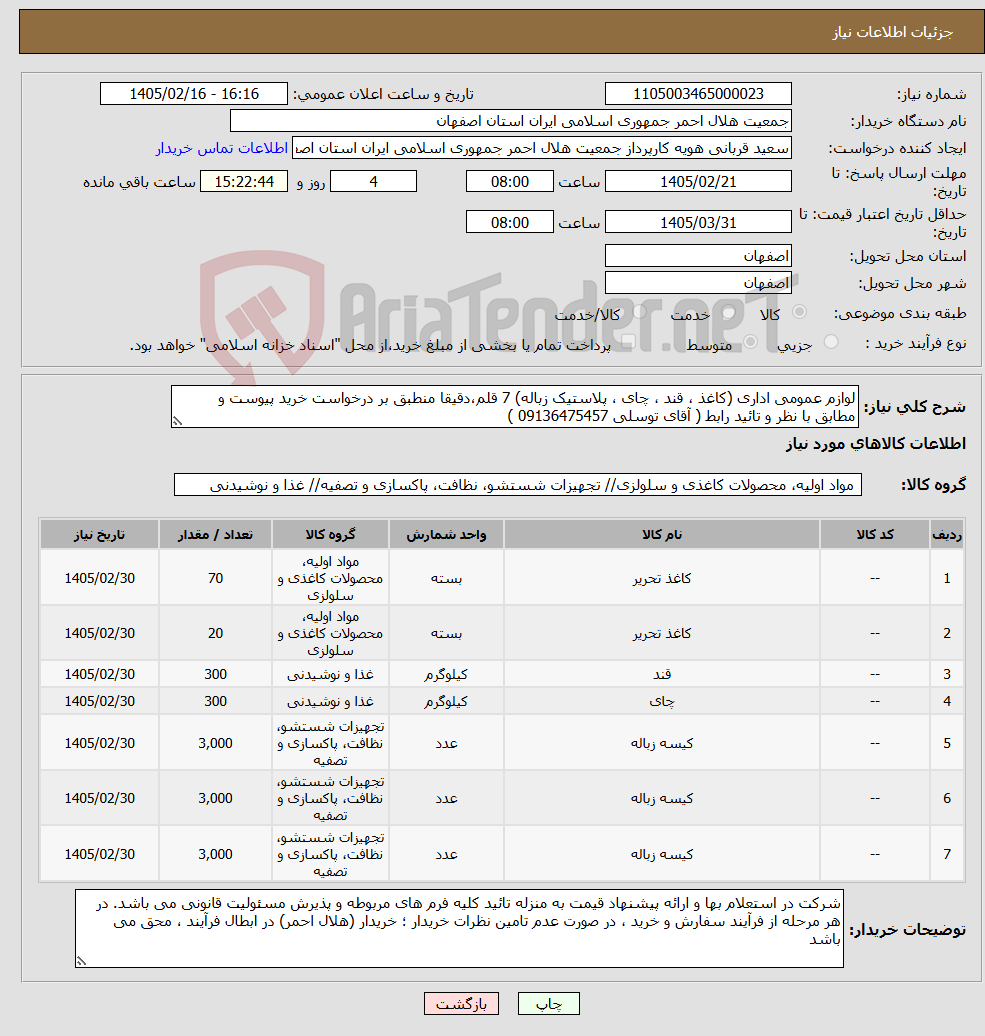985x1036 pixels.
Task: Toggle the treasury bonds payment checkbox
Action: [x=629, y=342]
